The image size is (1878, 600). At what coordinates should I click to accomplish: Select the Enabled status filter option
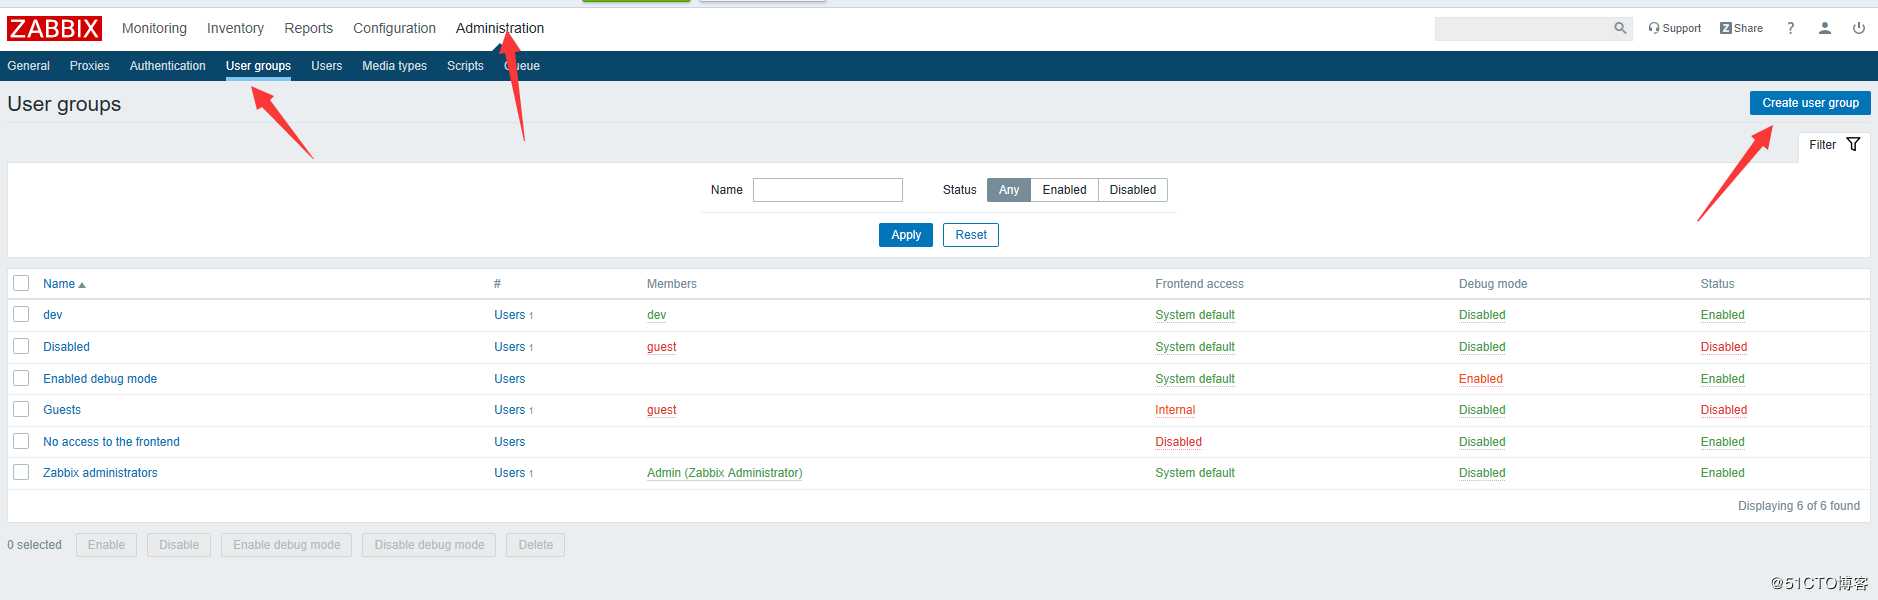[1064, 190]
